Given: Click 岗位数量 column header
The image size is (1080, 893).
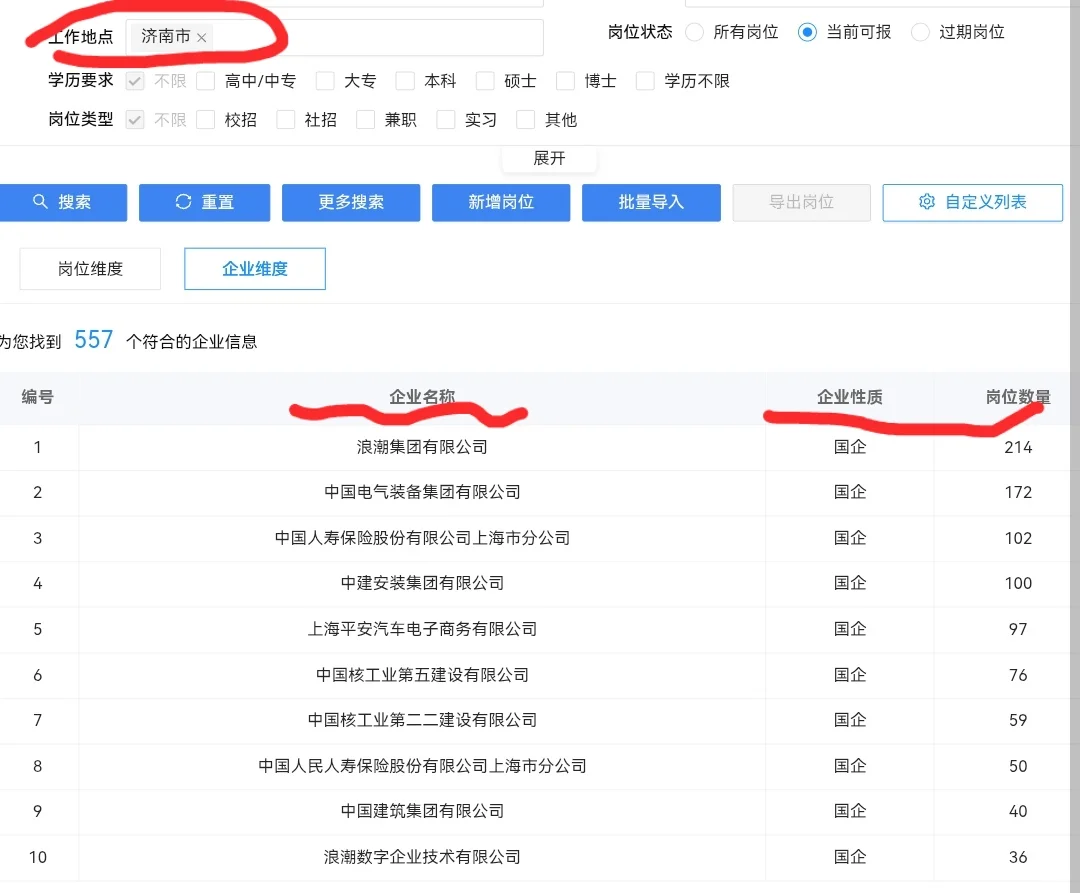Looking at the screenshot, I should tap(1018, 397).
